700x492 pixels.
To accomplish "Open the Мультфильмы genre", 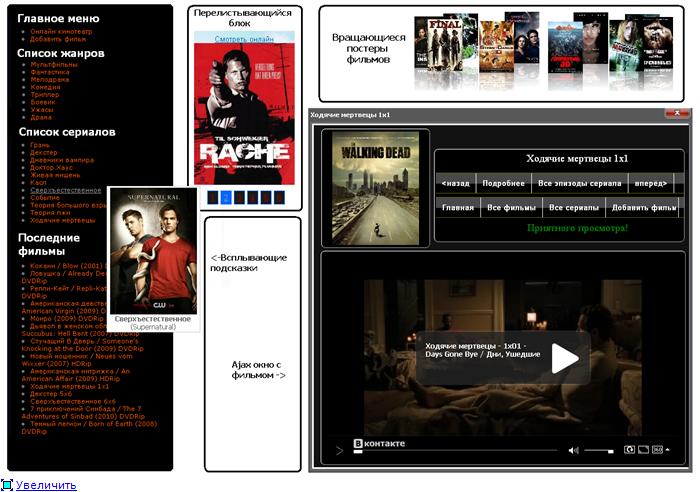I will pyautogui.click(x=54, y=65).
